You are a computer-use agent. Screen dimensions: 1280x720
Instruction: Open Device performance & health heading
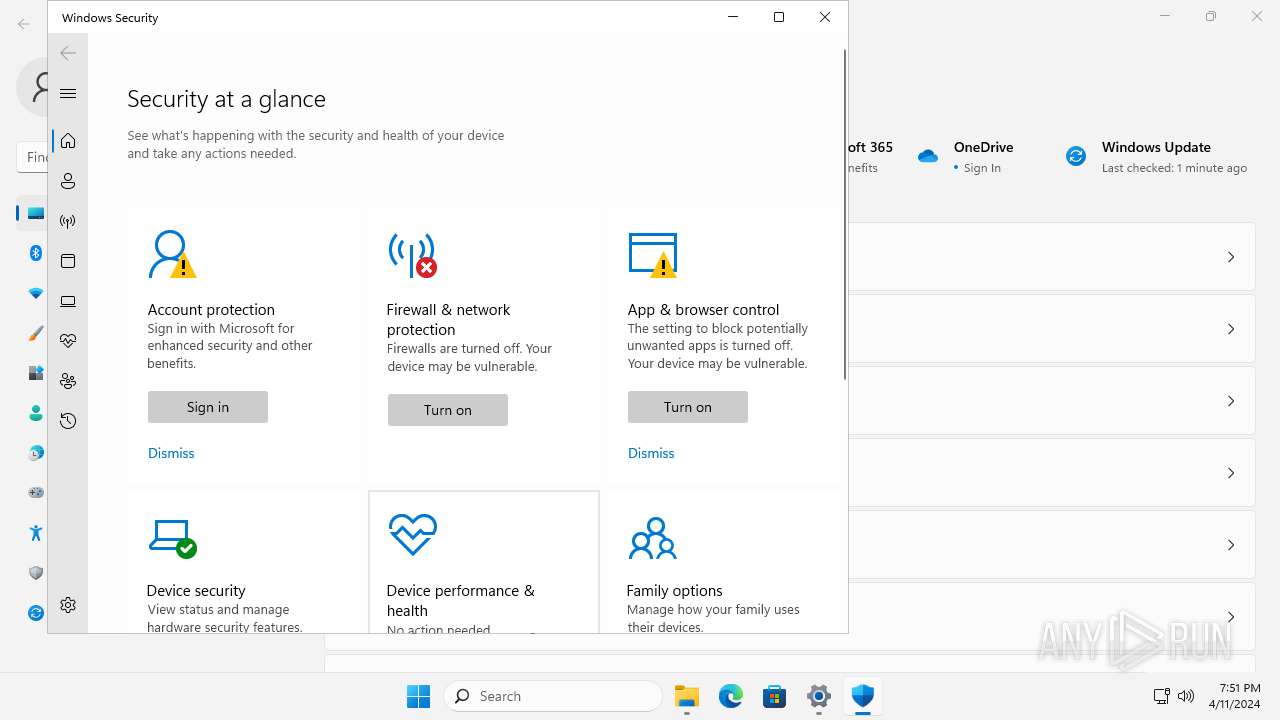click(460, 601)
